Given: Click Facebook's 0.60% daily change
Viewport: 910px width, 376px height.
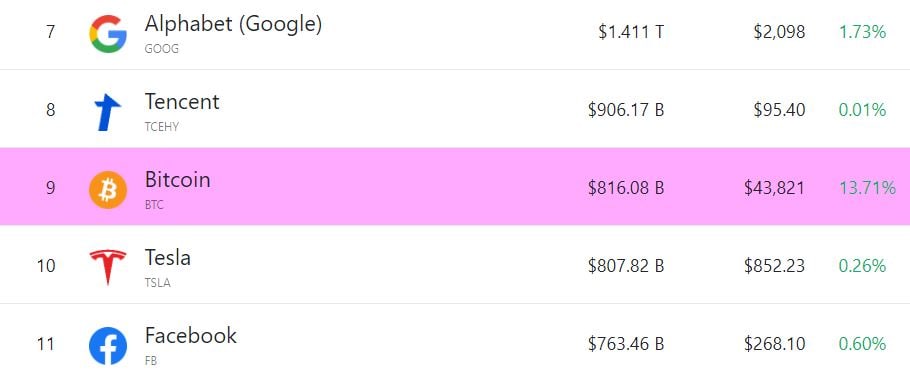Looking at the screenshot, I should pos(862,344).
